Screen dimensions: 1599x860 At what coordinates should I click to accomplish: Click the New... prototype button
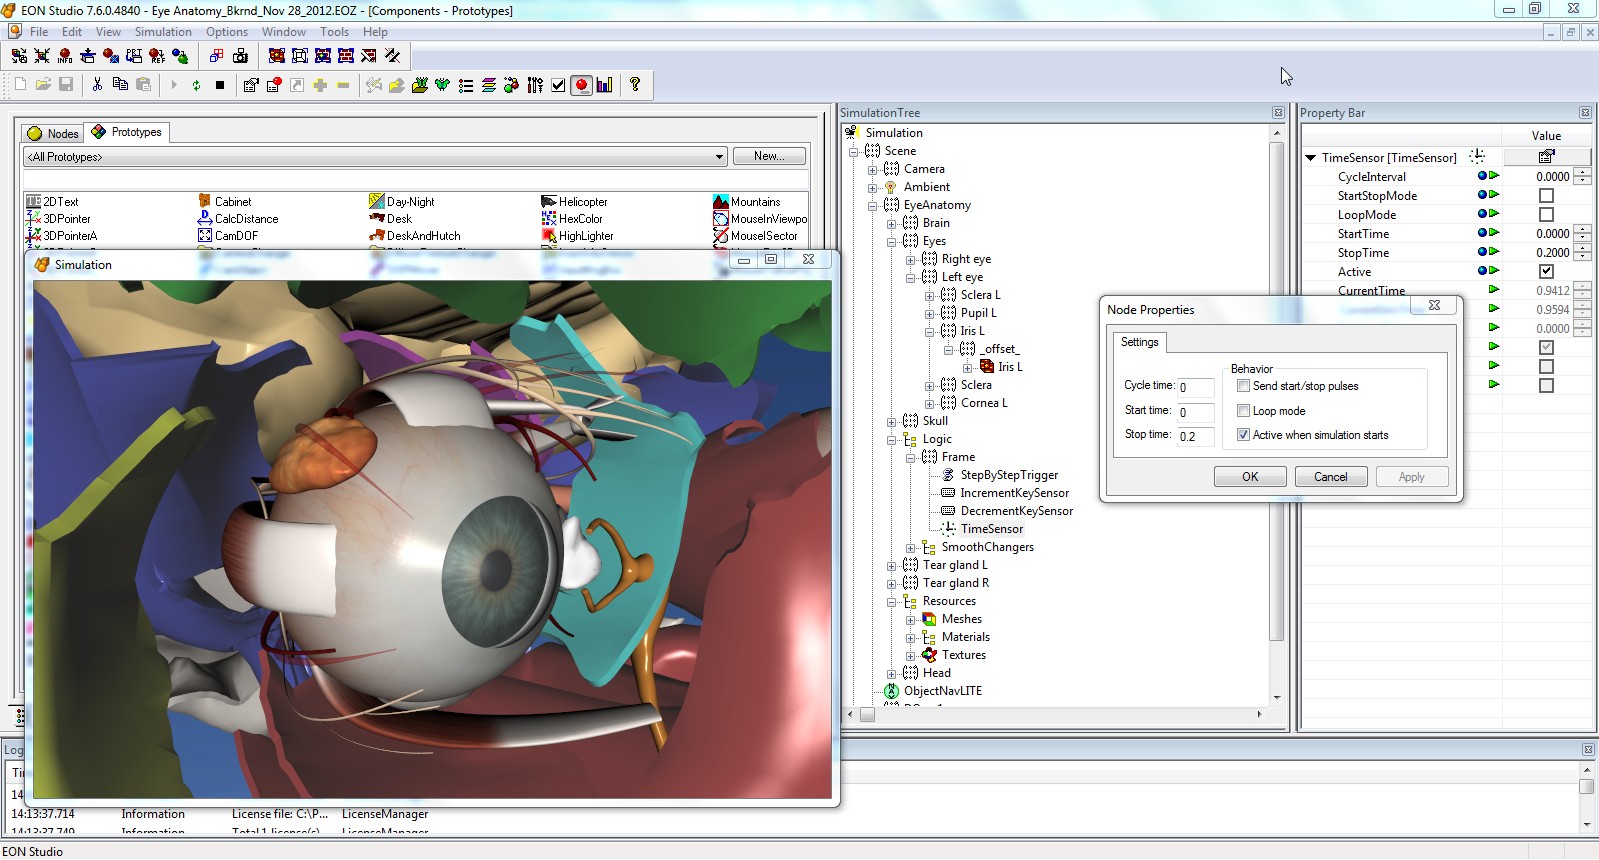tap(769, 156)
